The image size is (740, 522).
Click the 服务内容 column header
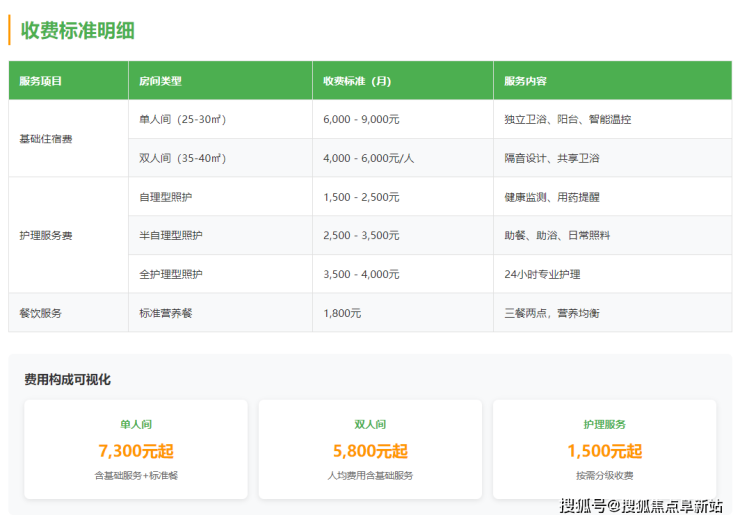[525, 81]
